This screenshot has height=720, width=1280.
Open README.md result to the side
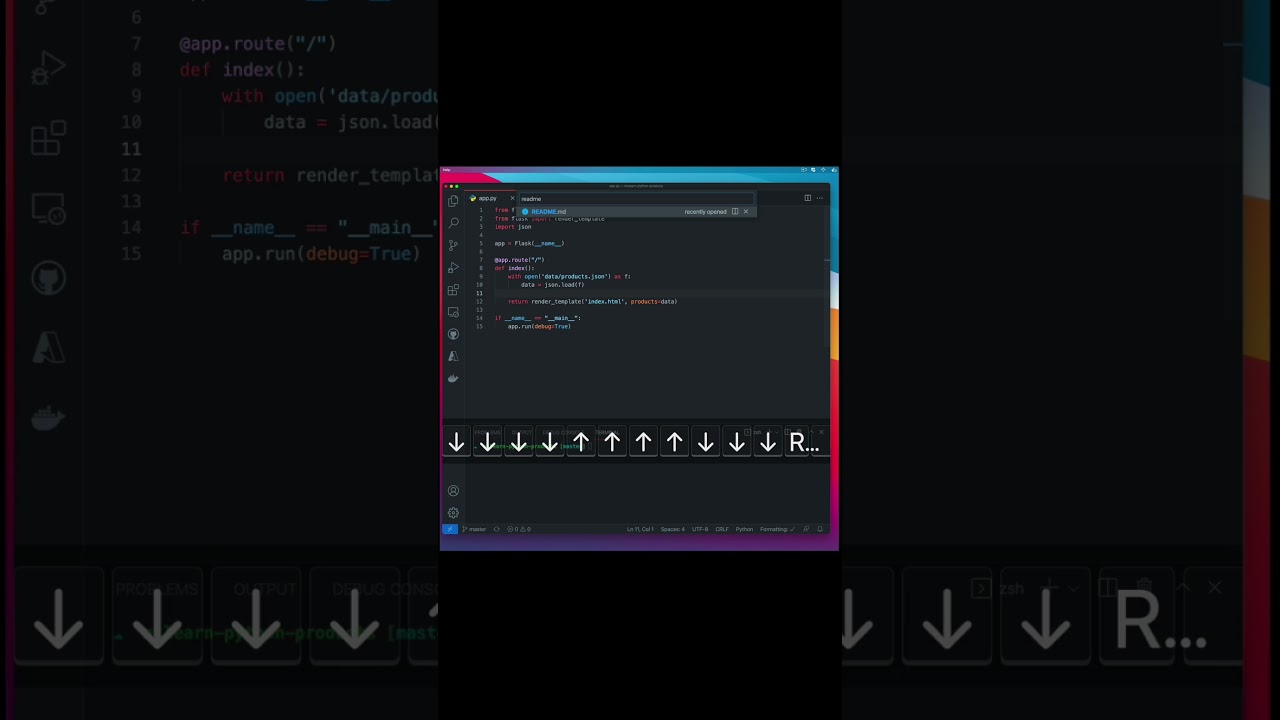click(735, 212)
